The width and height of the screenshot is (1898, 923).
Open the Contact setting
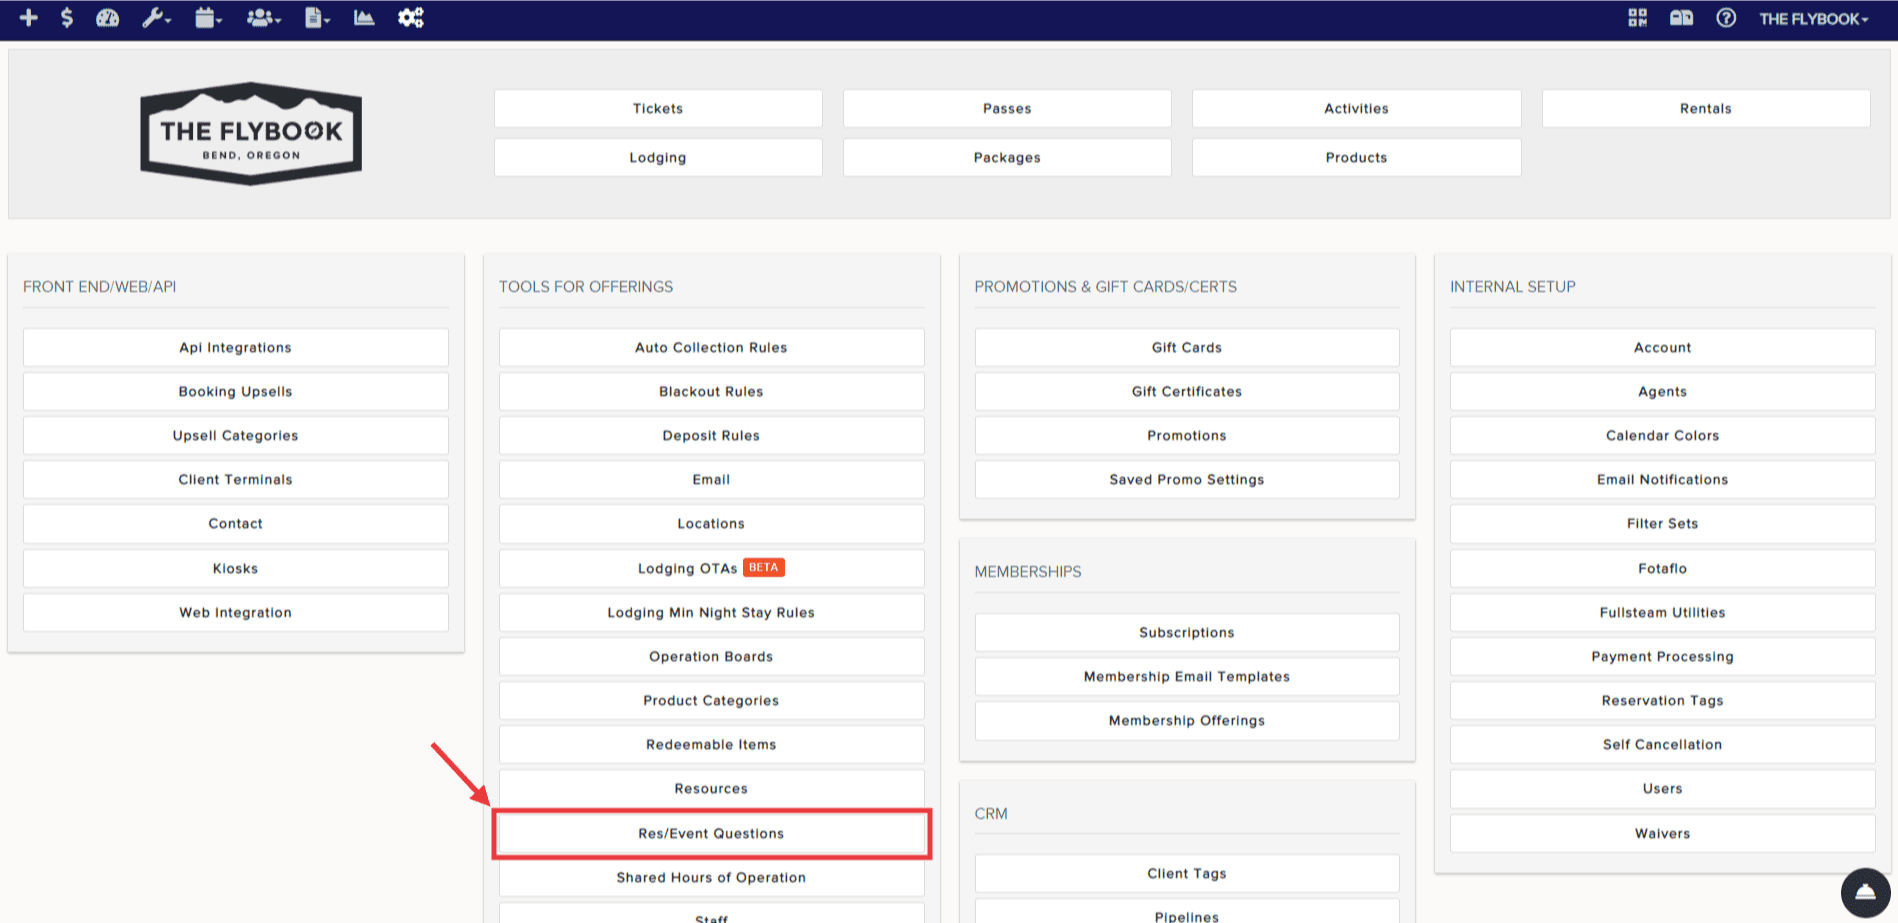236,524
